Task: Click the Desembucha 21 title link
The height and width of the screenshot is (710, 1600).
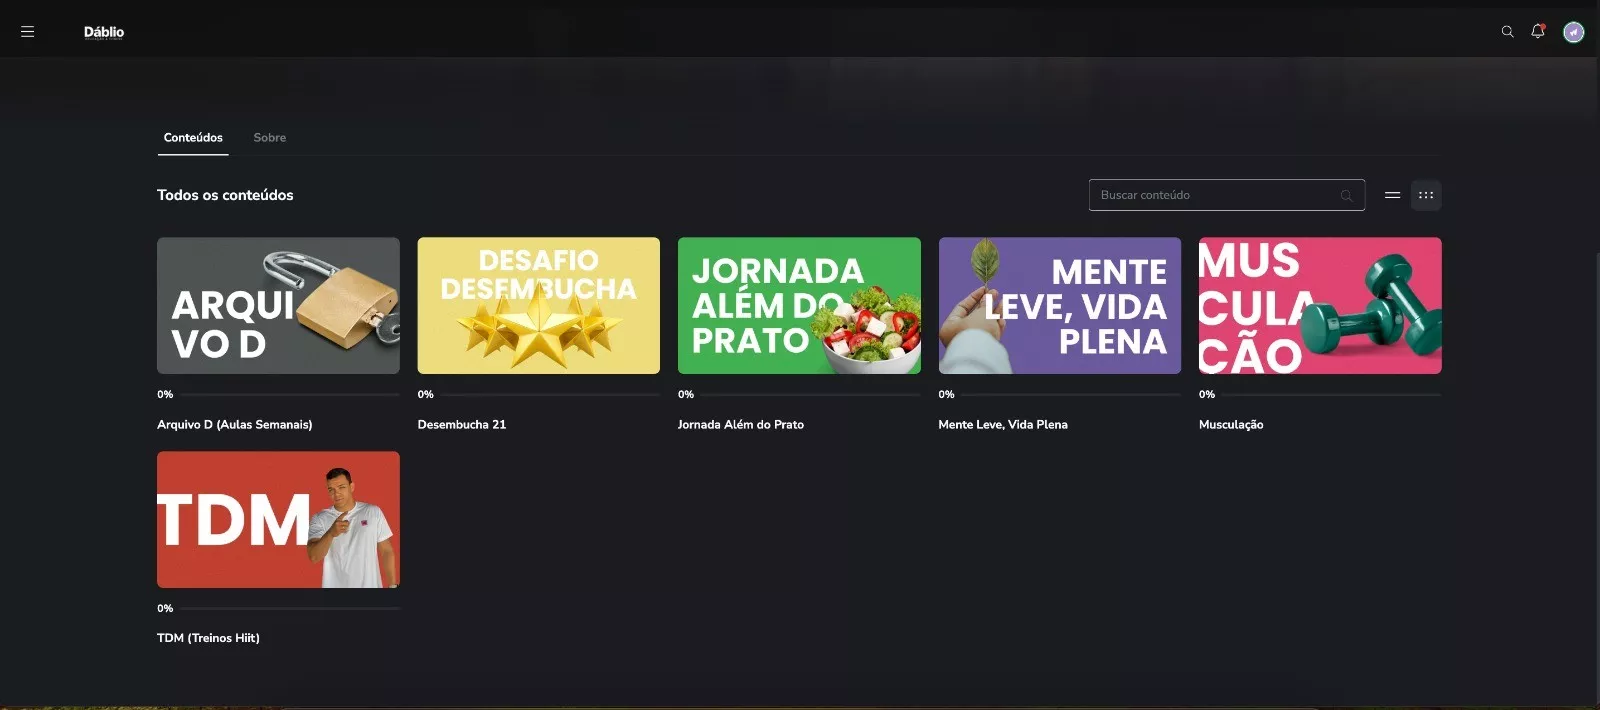Action: (461, 425)
